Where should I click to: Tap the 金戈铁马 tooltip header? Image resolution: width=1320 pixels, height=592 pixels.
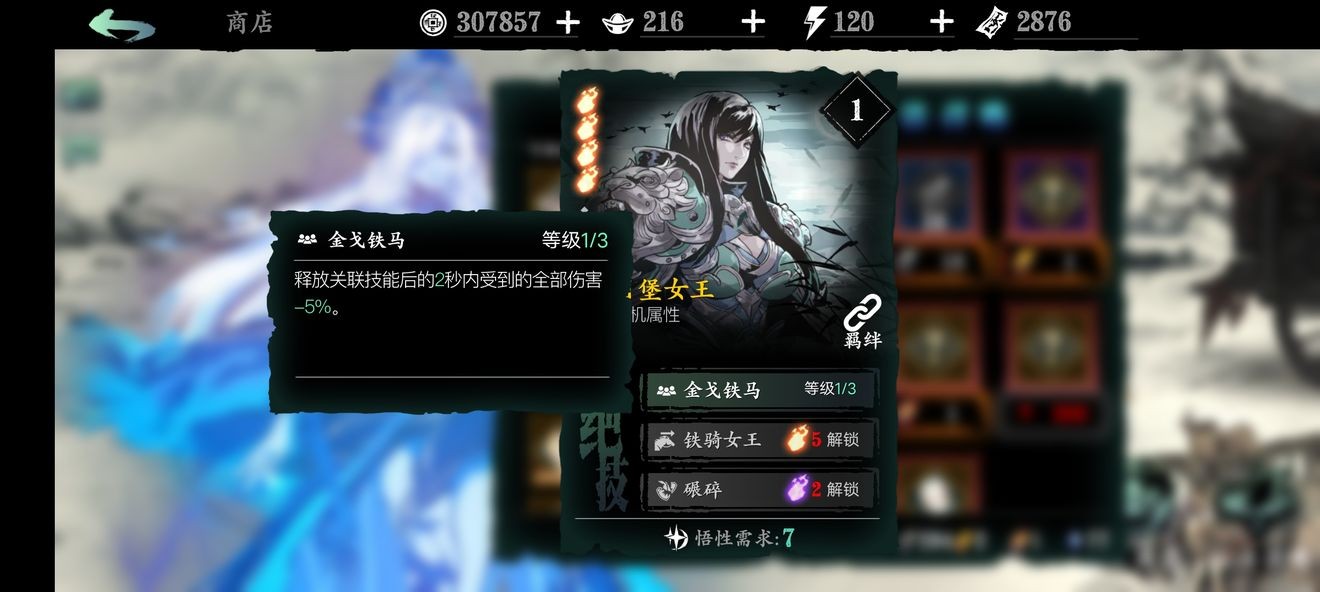pyautogui.click(x=452, y=240)
